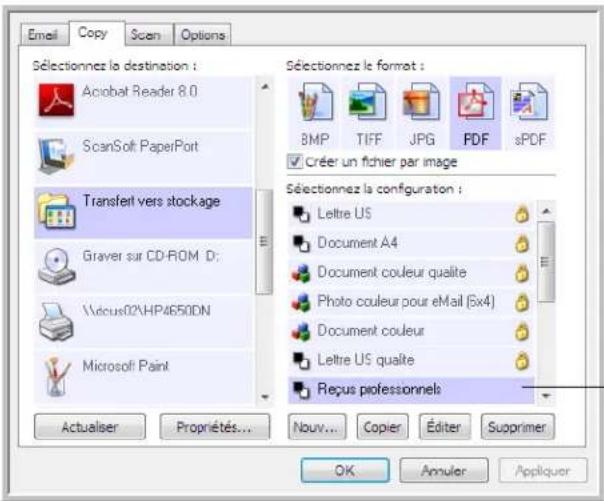The image size is (604, 501).
Task: Select "Photo couleur pour eMail (6x4)" text
Action: click(x=406, y=302)
